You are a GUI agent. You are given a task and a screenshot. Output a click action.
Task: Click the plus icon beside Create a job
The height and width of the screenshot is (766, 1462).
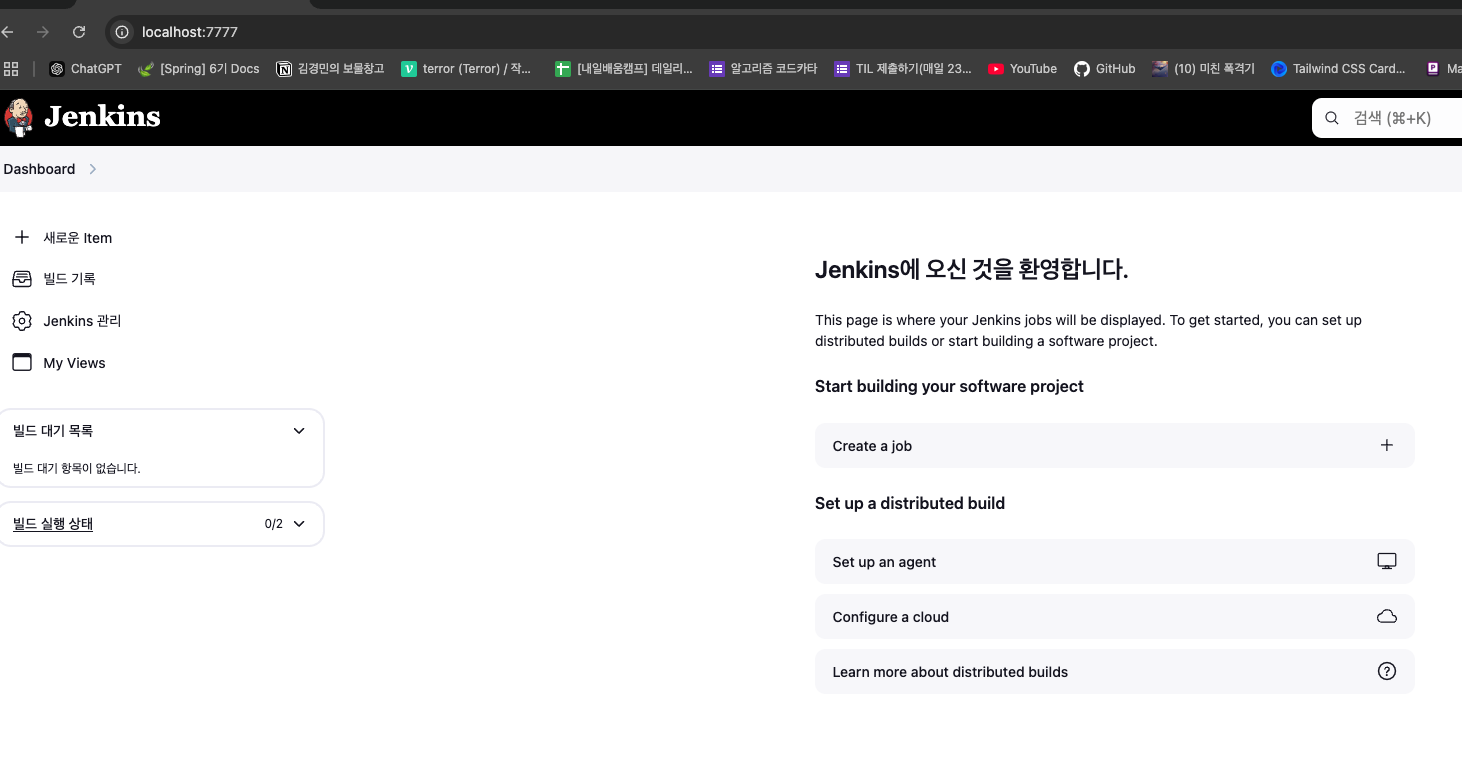coord(1387,445)
